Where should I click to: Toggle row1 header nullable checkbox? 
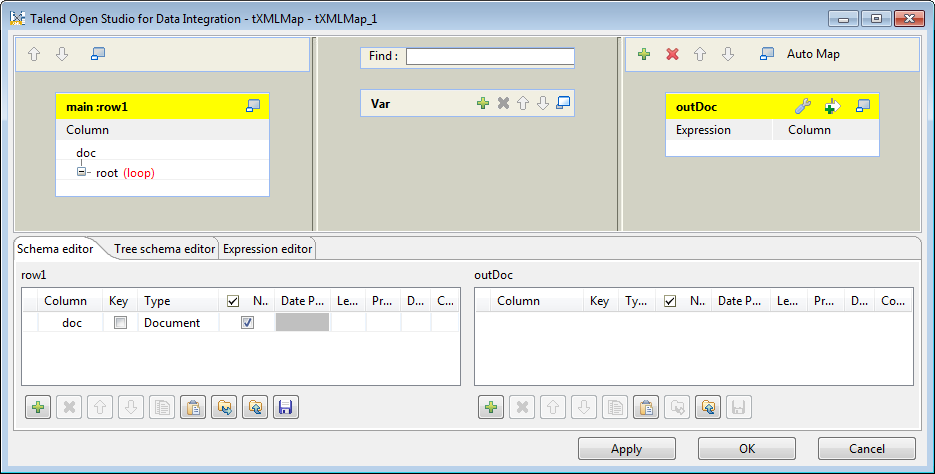tap(233, 301)
